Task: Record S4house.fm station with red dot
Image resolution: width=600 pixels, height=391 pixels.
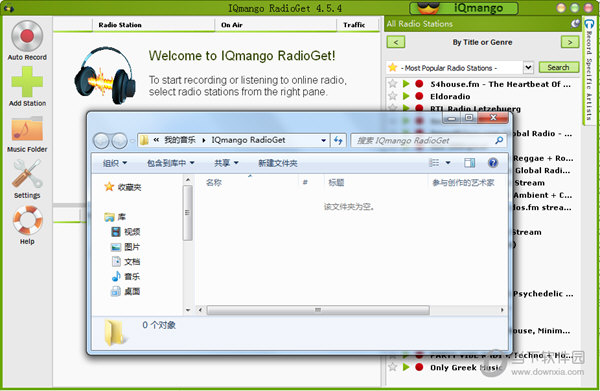Action: point(419,84)
